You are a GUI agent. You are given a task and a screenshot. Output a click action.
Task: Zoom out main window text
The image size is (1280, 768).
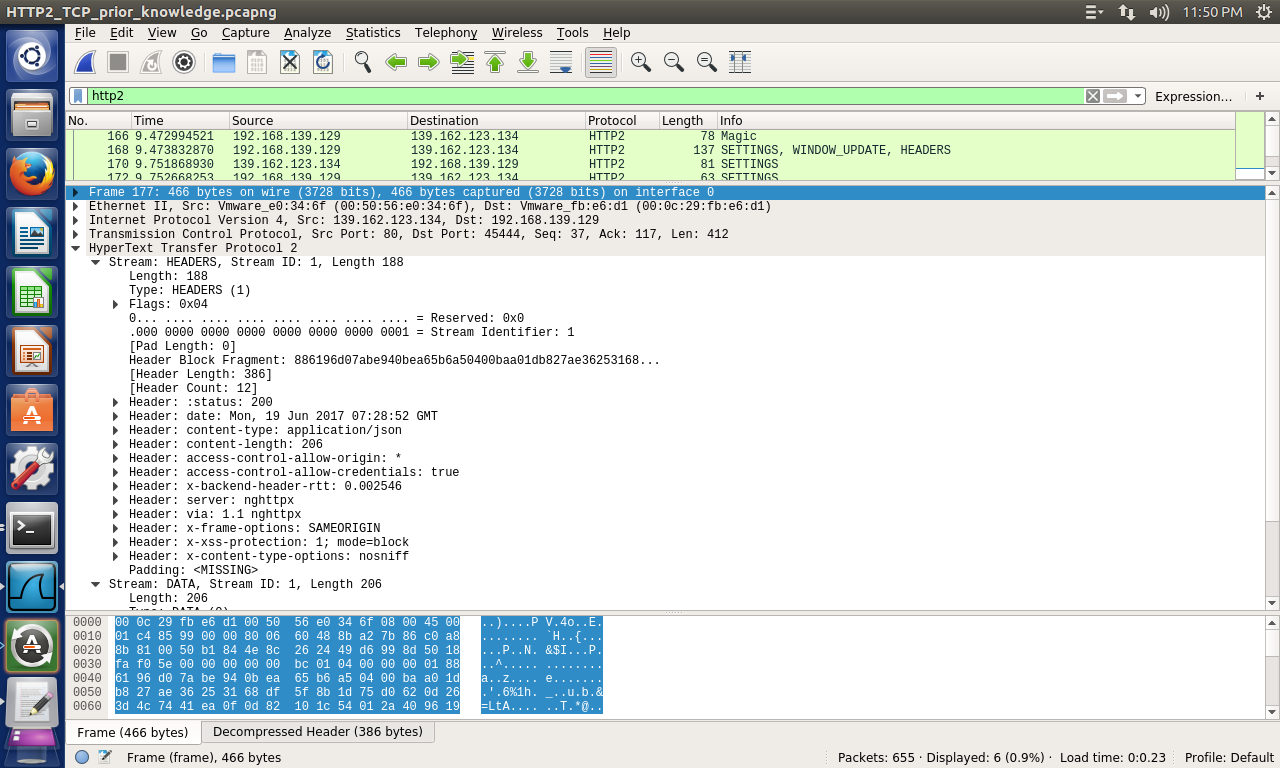[674, 62]
